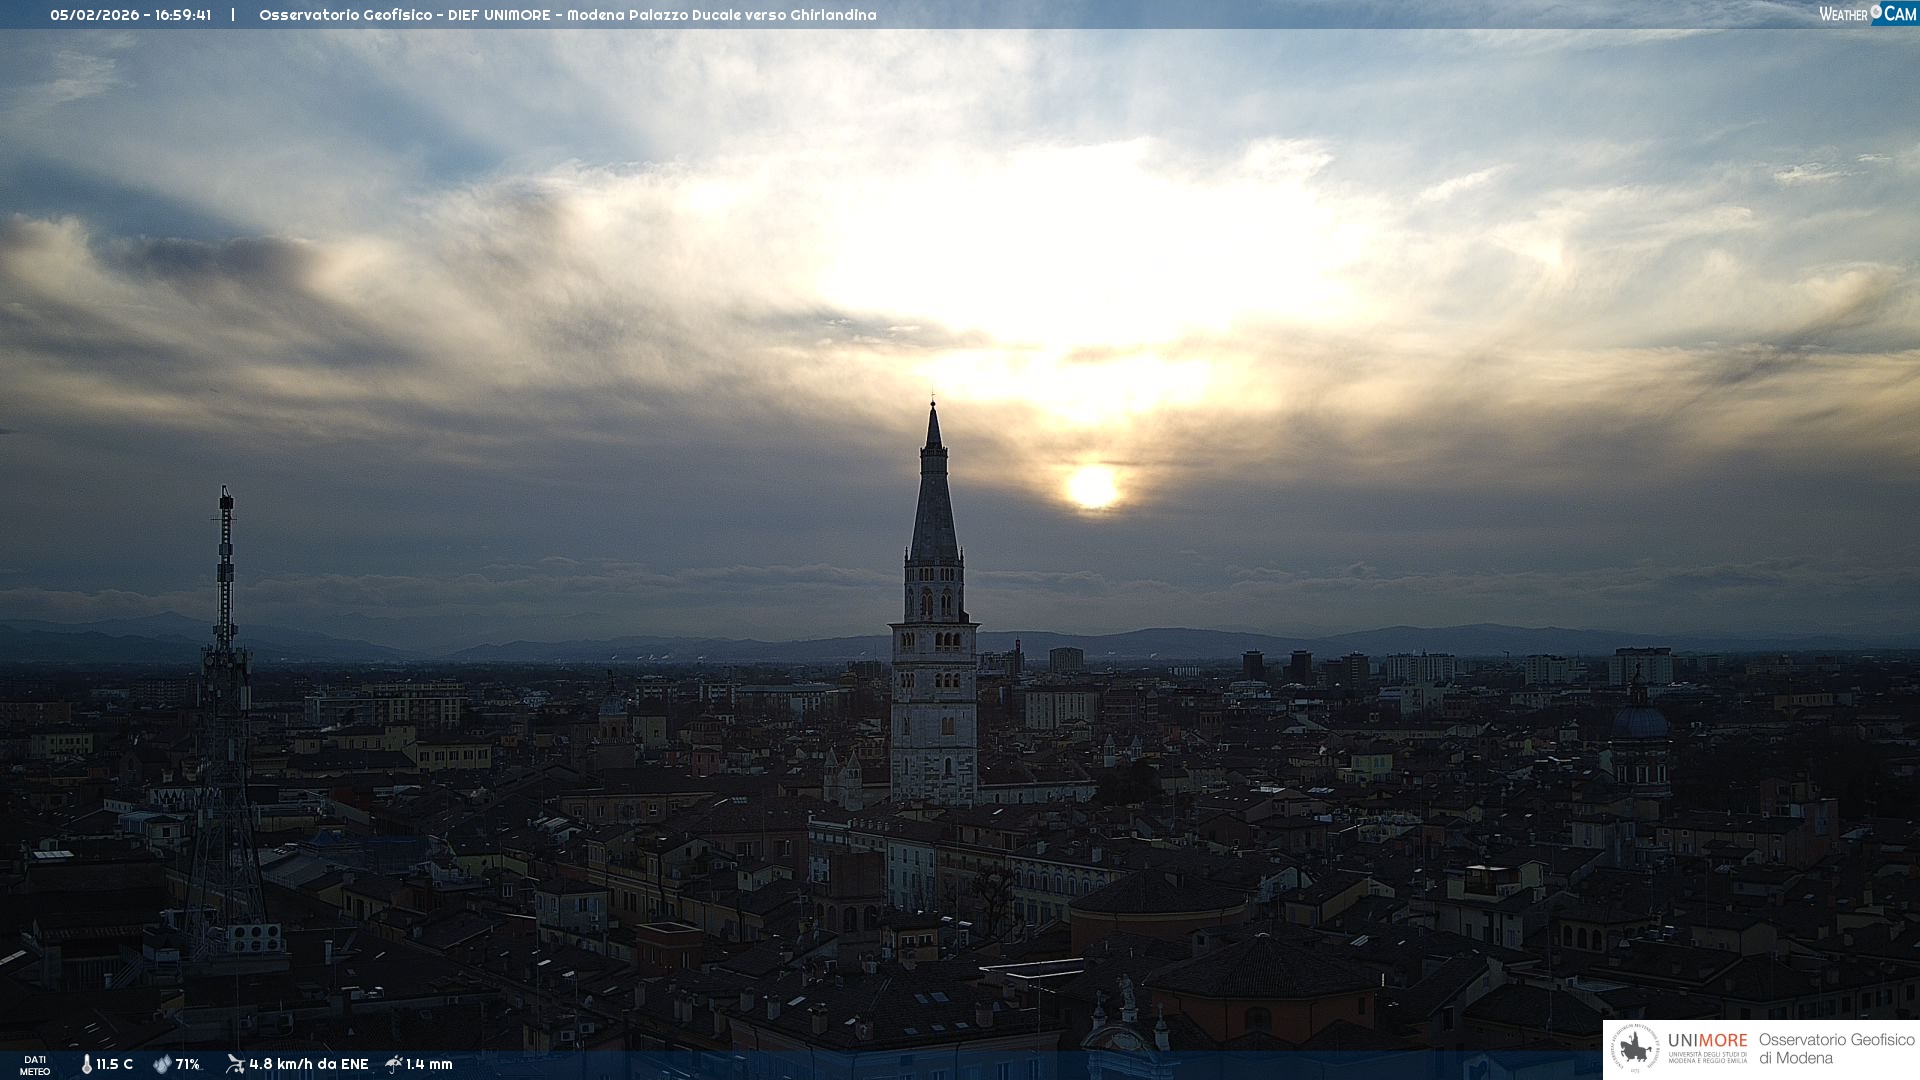The image size is (1920, 1080).
Task: Click the 4.8 km/h da ENE wind reading
Action: 308,1064
